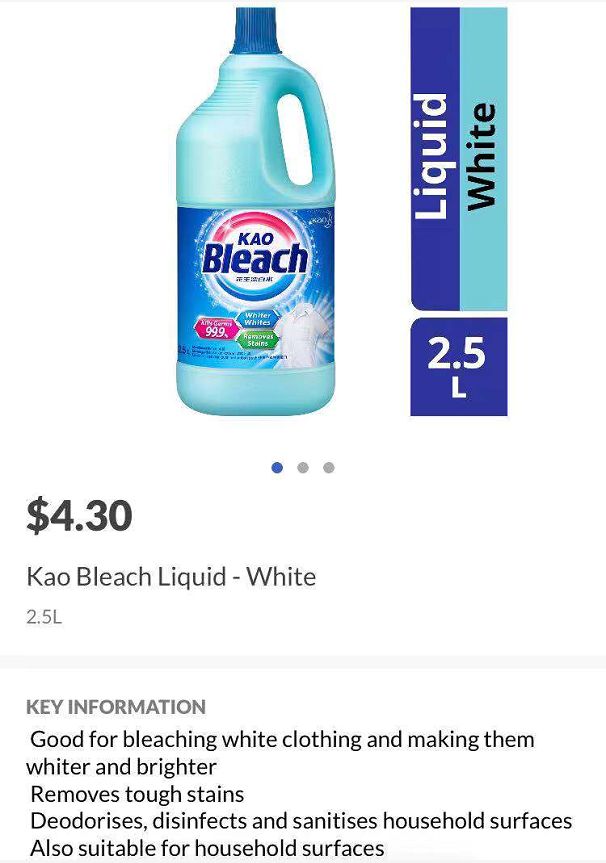Click the vertical White teal label
Image resolution: width=606 pixels, height=863 pixels.
483,158
